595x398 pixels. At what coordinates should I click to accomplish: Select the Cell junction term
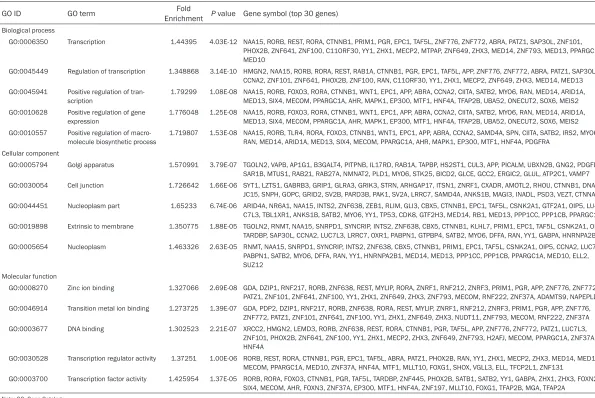pyautogui.click(x=85, y=185)
